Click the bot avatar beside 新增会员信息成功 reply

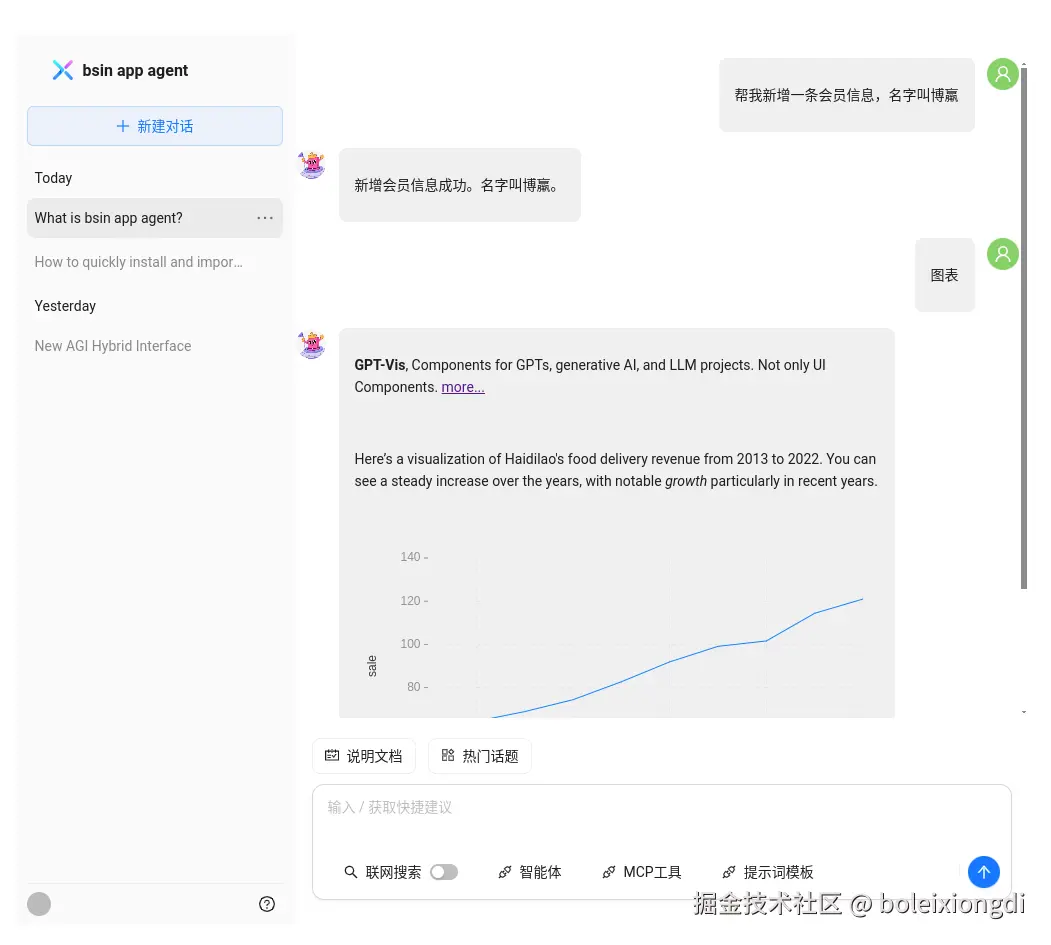pyautogui.click(x=312, y=164)
